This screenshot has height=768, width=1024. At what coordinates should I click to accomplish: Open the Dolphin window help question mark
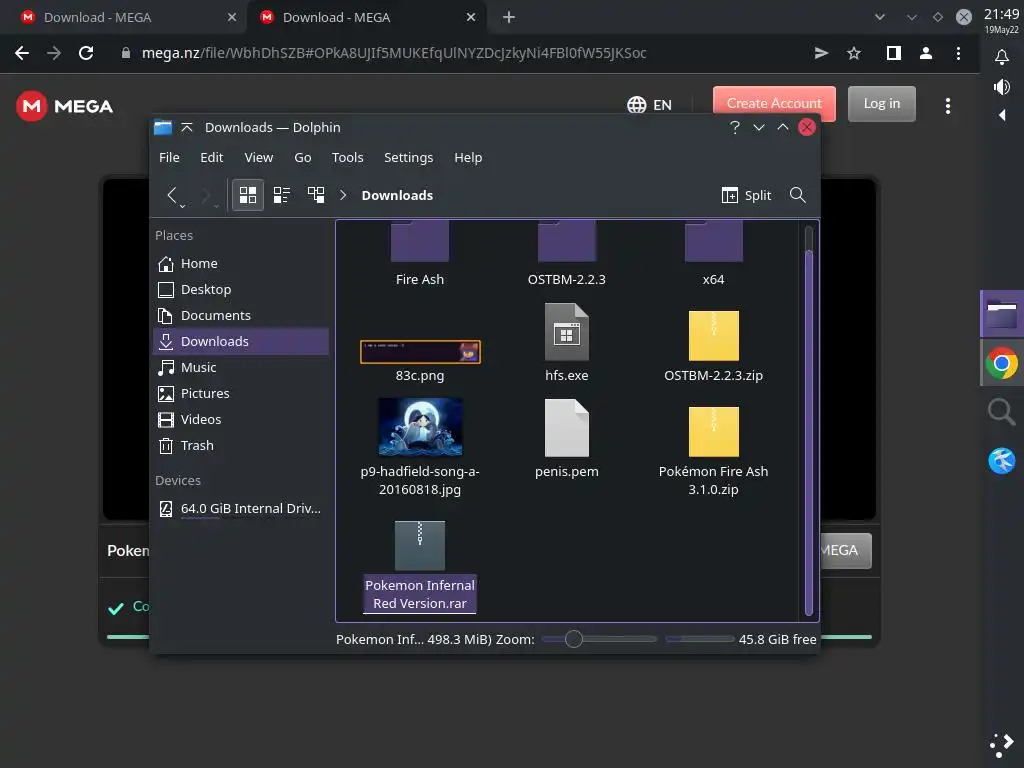pyautogui.click(x=735, y=127)
